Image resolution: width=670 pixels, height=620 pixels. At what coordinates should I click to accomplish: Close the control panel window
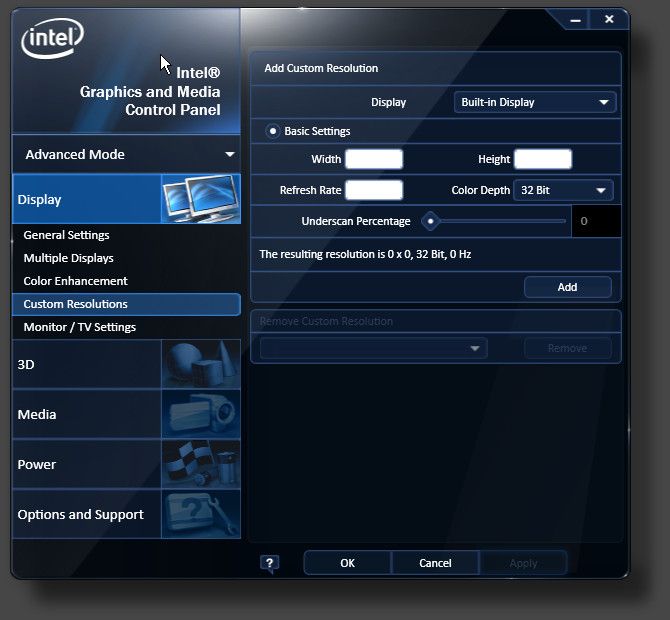coord(609,19)
